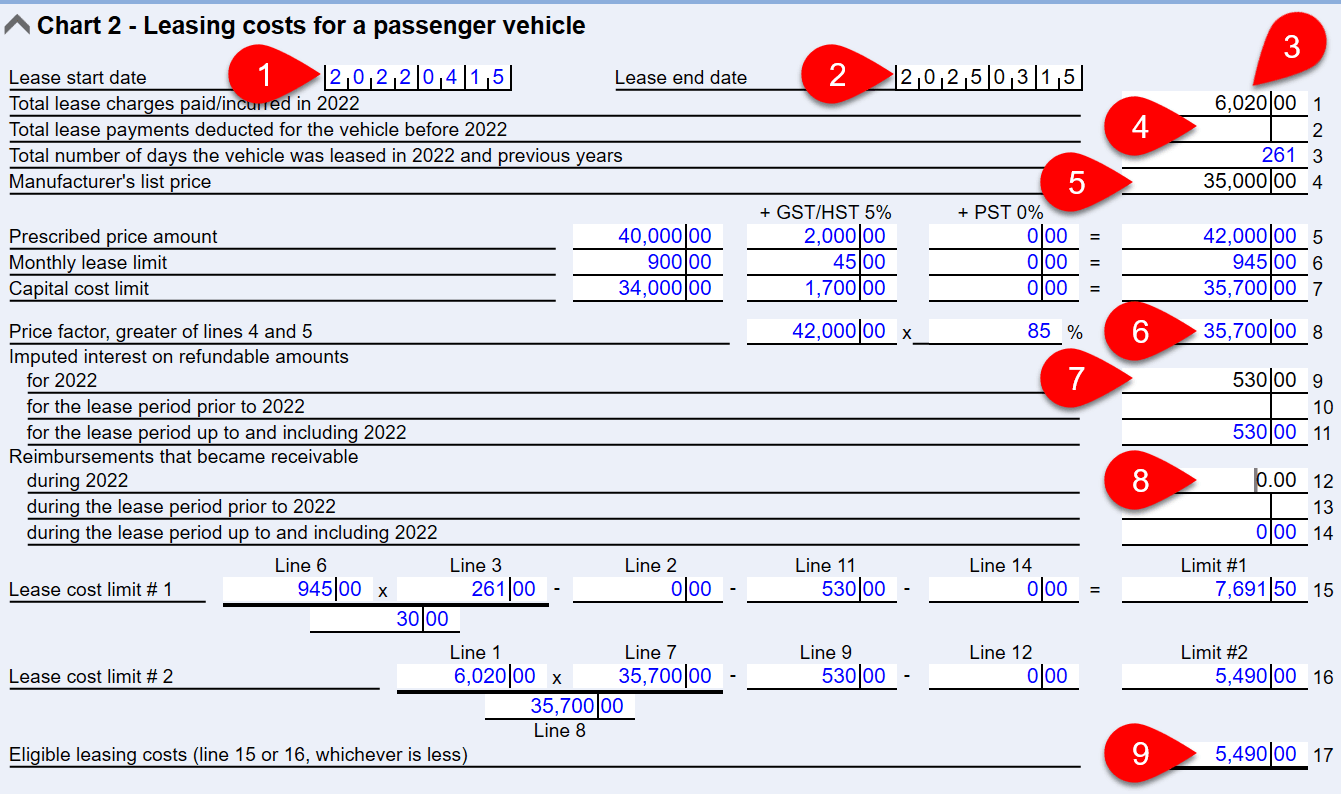Click the 1,700 GST/HST capital cost cell
The width and height of the screenshot is (1341, 794).
coord(821,288)
